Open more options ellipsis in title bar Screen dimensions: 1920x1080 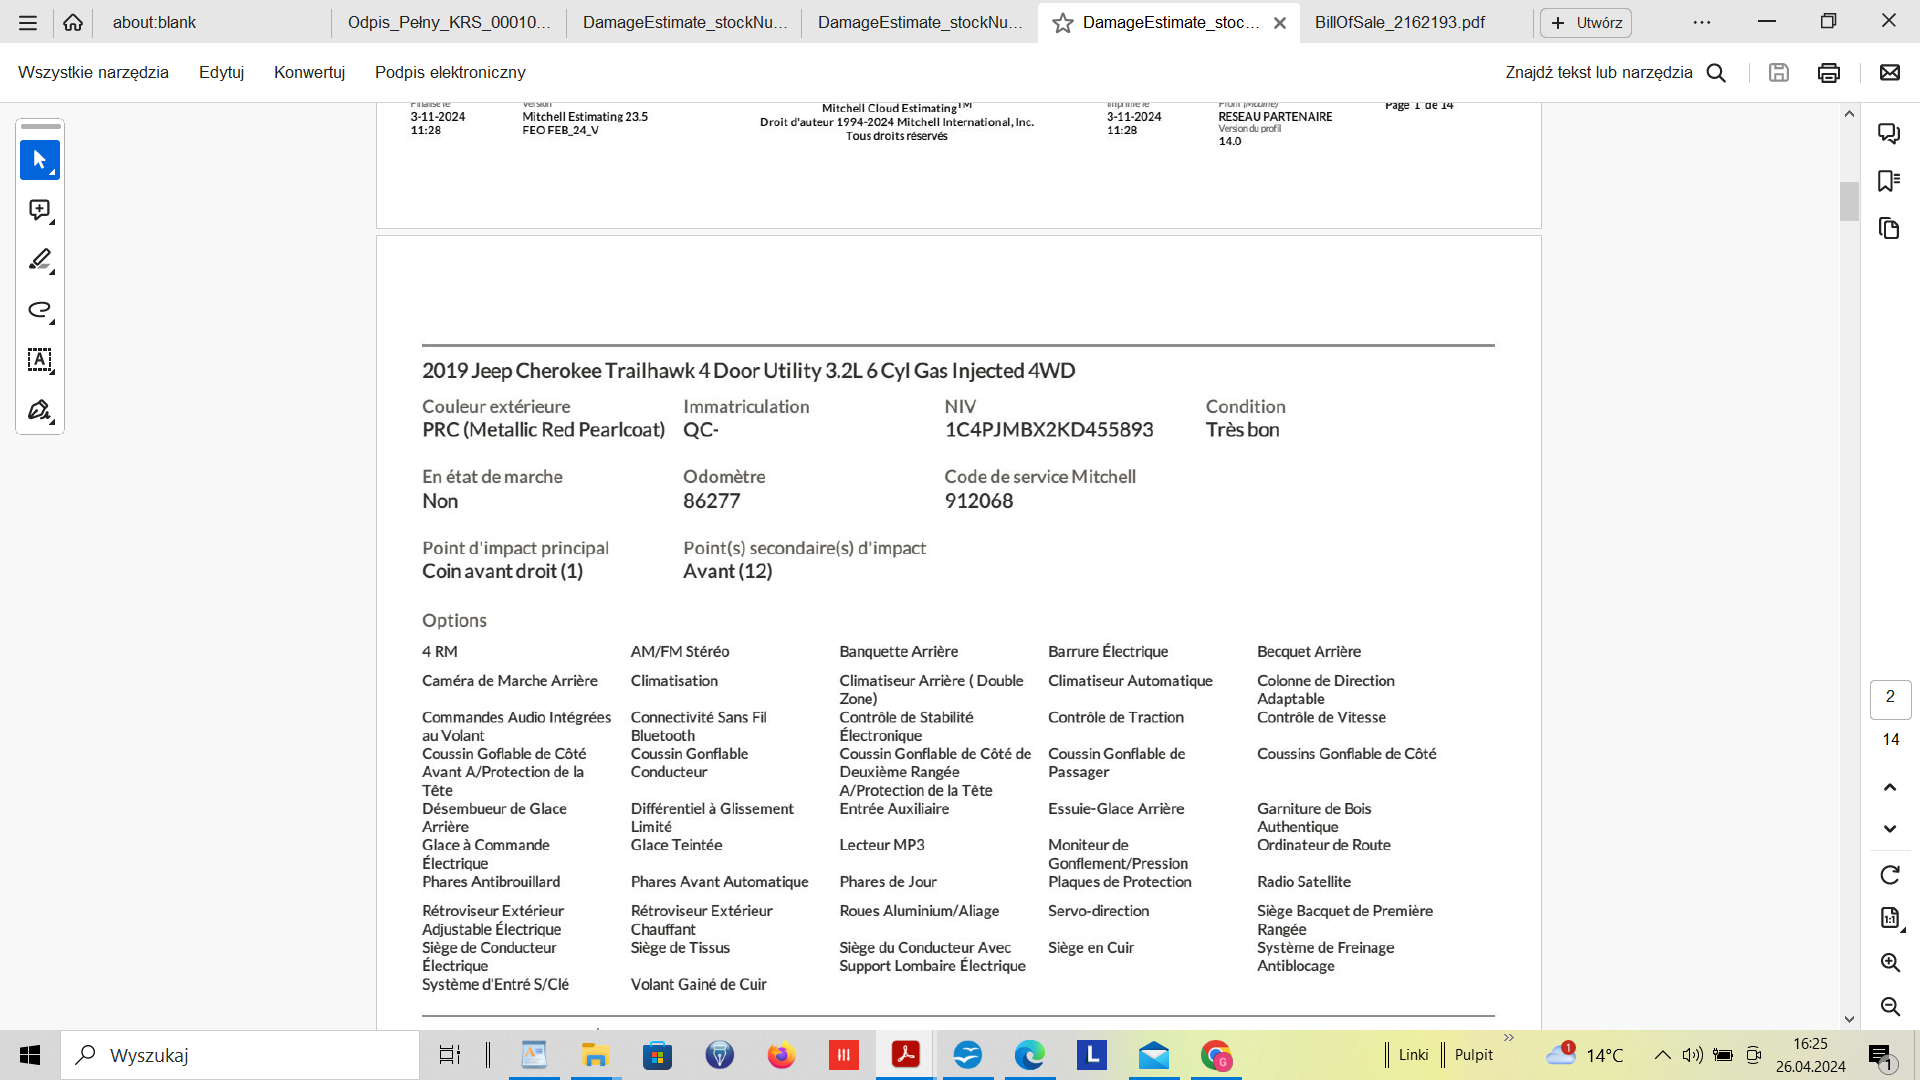tap(1702, 22)
